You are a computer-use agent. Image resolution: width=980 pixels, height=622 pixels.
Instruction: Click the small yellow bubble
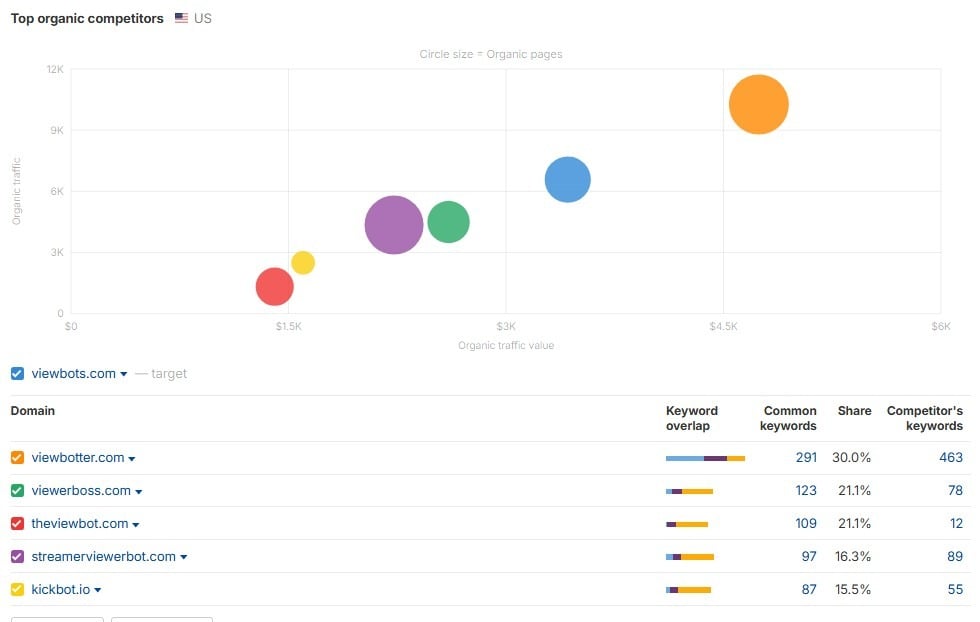(303, 263)
